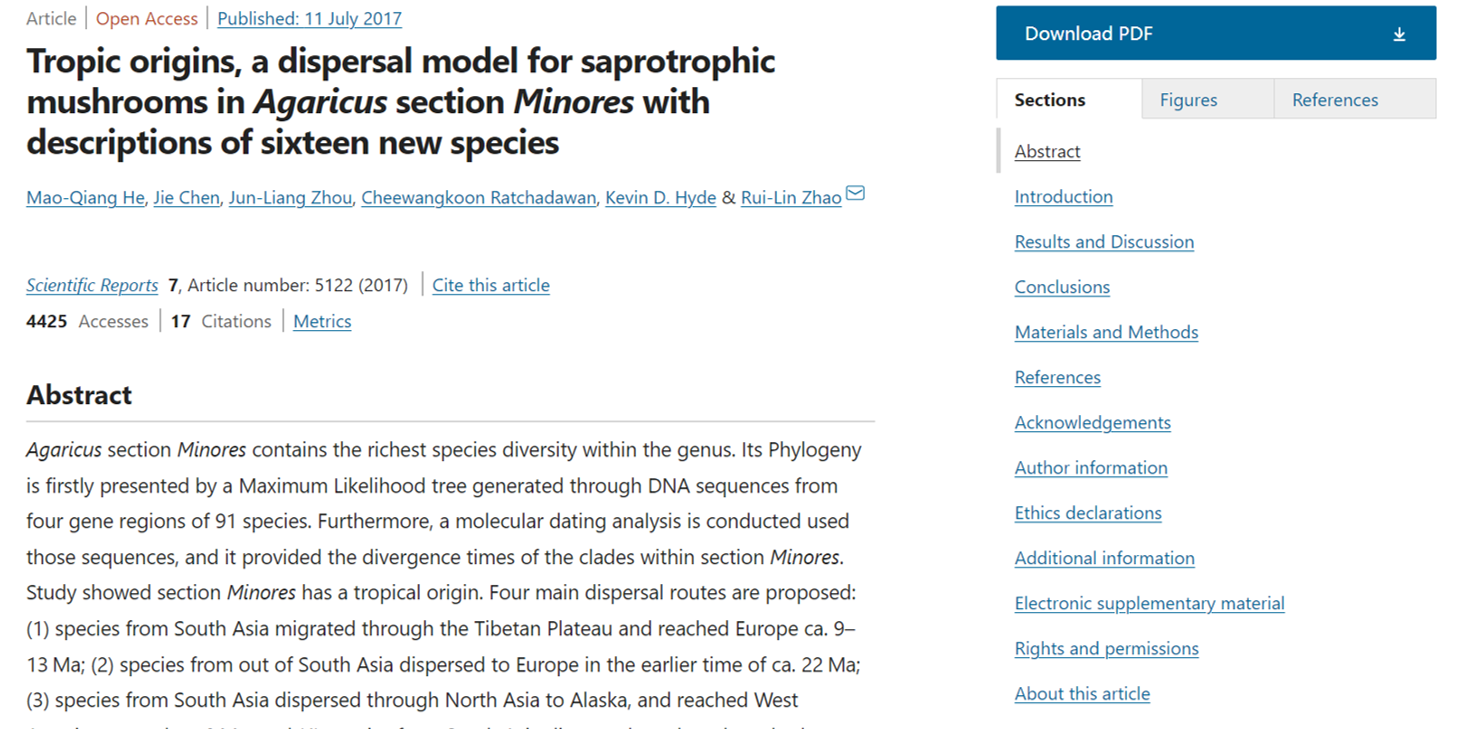Image resolution: width=1472 pixels, height=729 pixels.
Task: Open the Metrics link
Action: [x=322, y=321]
